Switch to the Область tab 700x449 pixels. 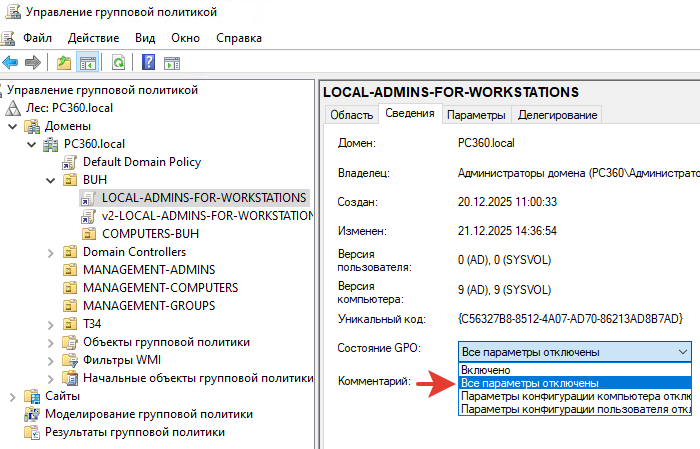pyautogui.click(x=351, y=115)
